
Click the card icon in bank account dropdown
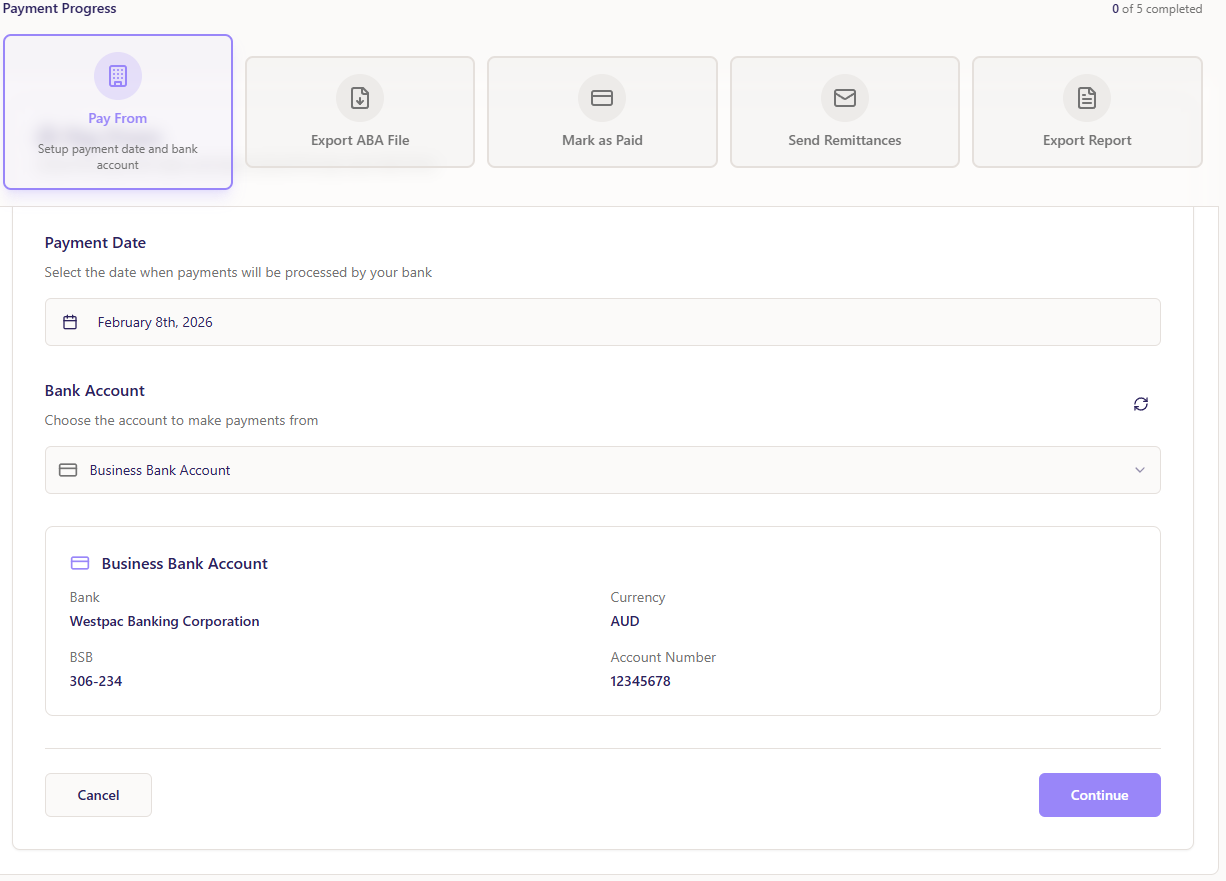click(x=68, y=470)
